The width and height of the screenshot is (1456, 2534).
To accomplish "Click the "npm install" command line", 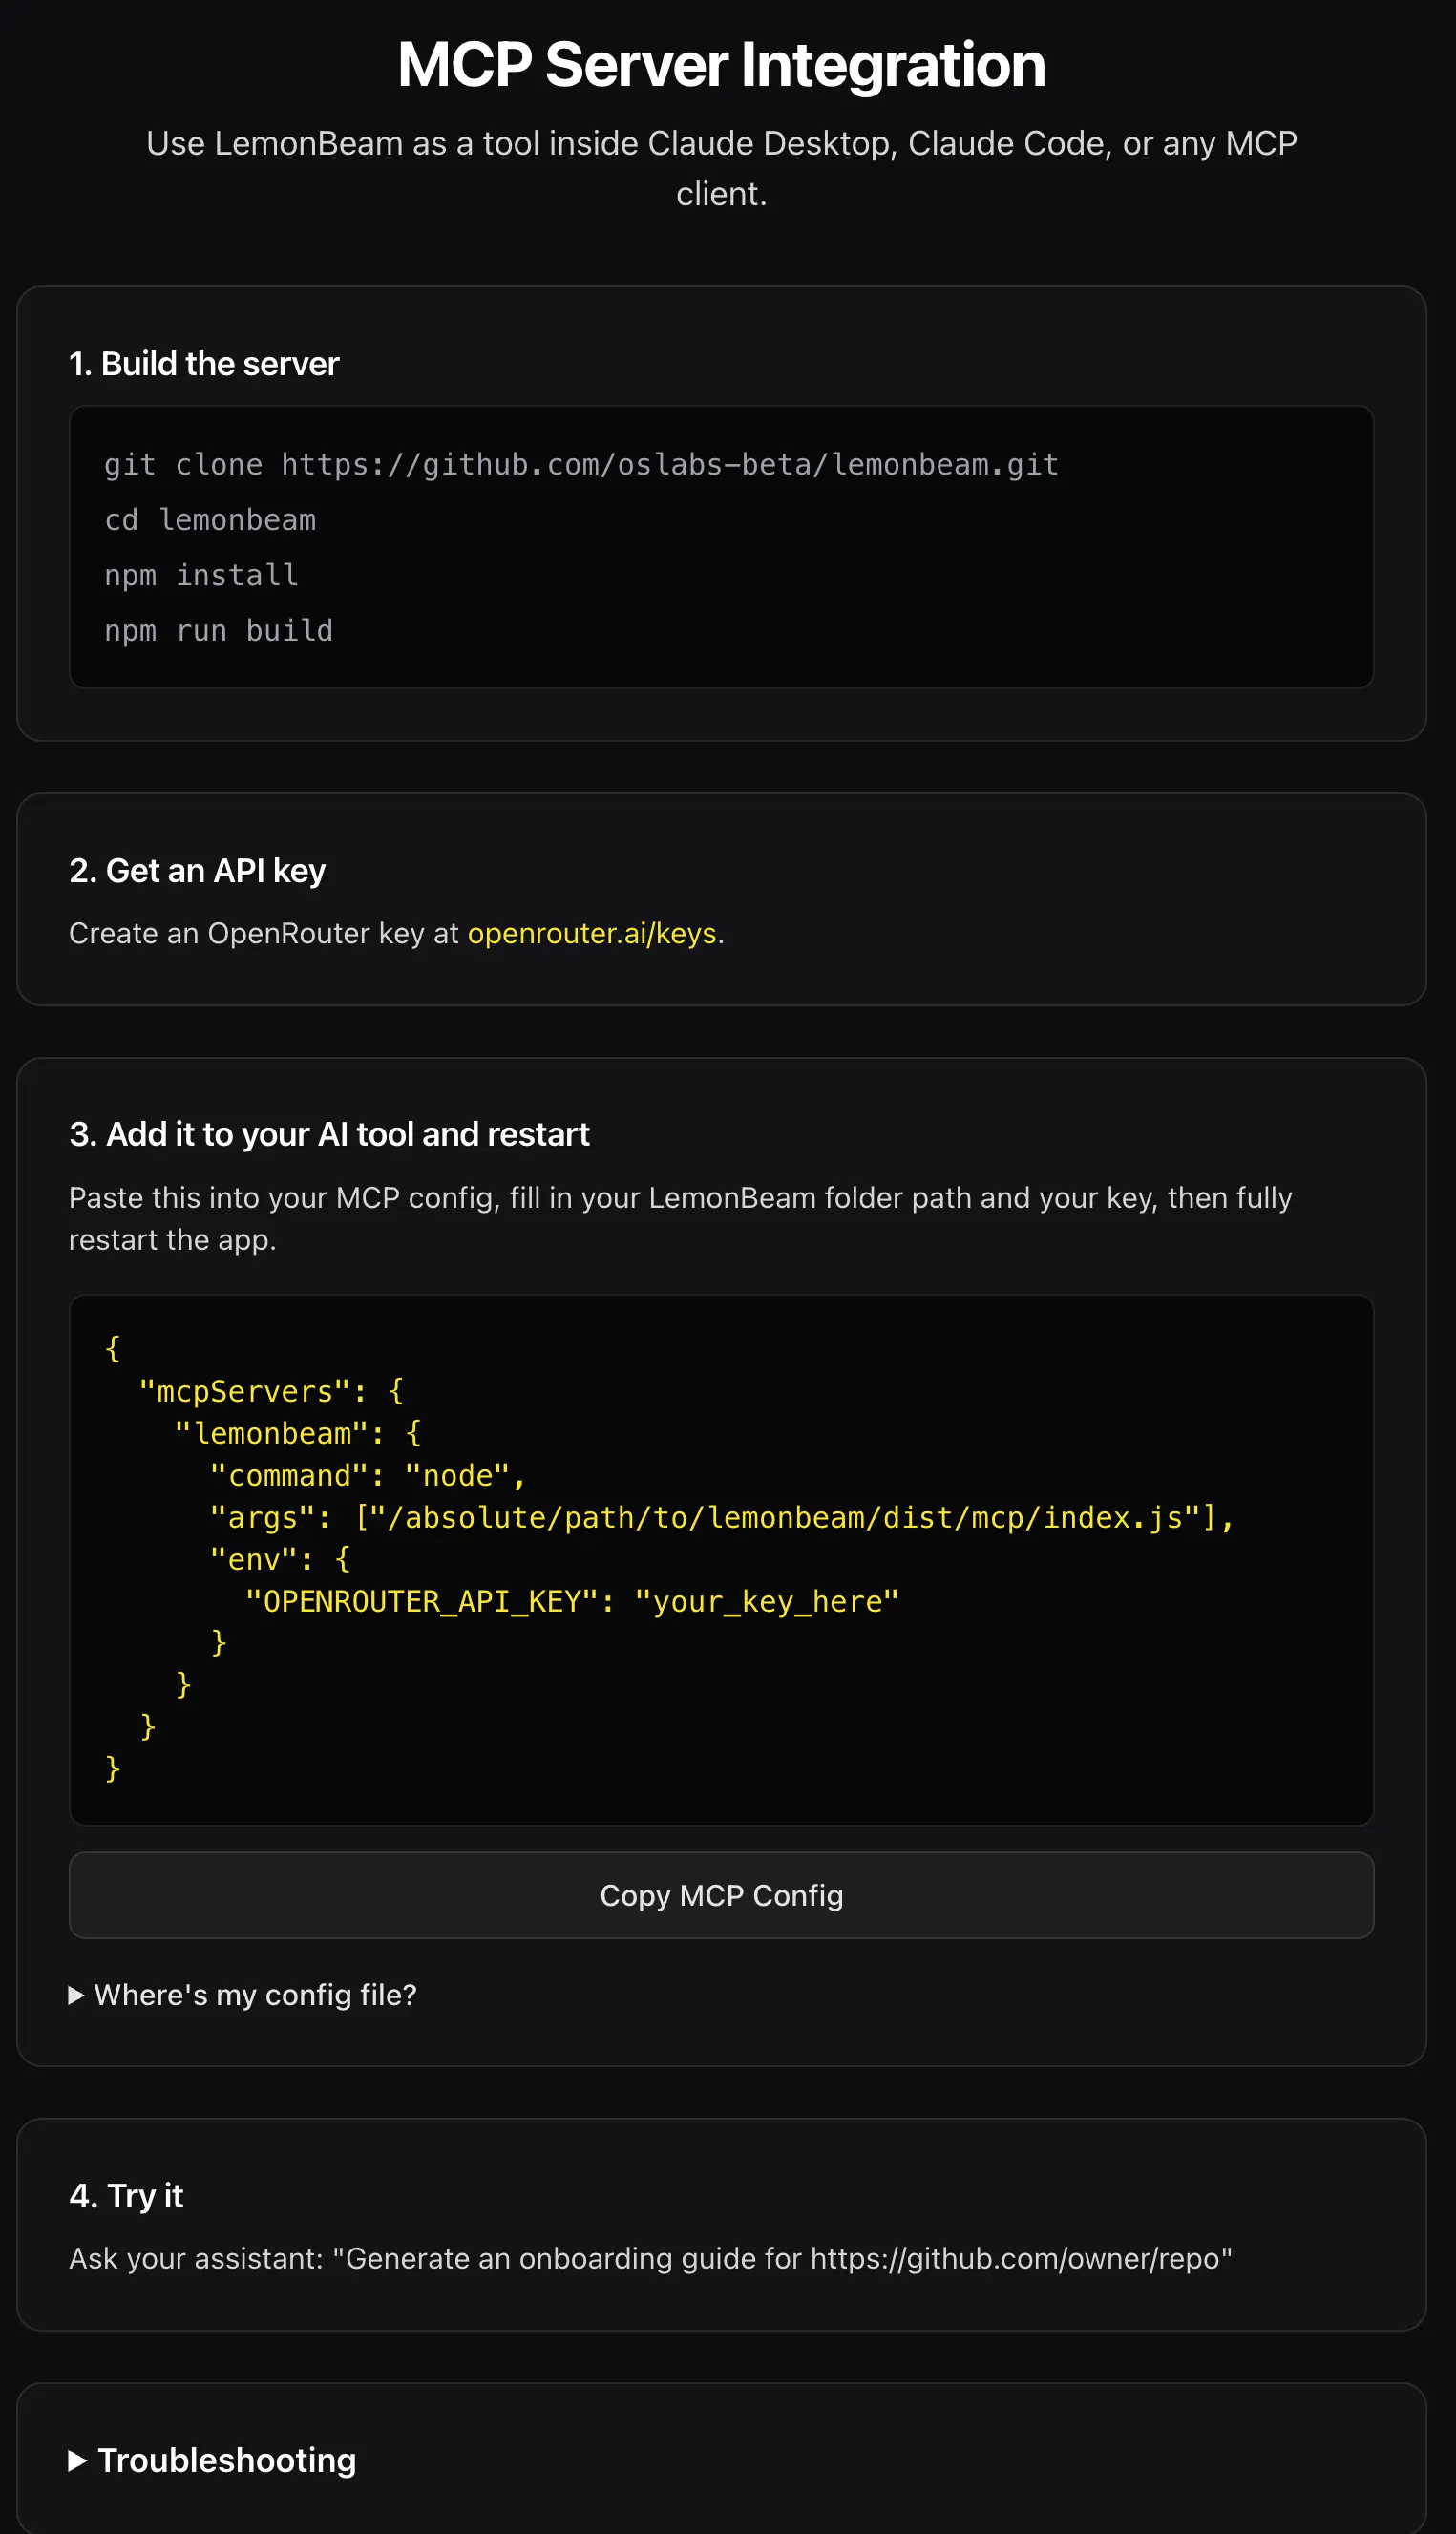I will click(201, 575).
